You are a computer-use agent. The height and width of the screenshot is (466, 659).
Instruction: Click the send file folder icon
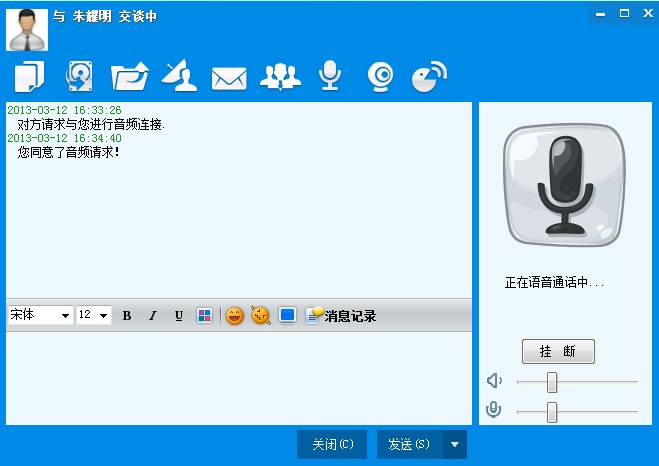pyautogui.click(x=129, y=76)
